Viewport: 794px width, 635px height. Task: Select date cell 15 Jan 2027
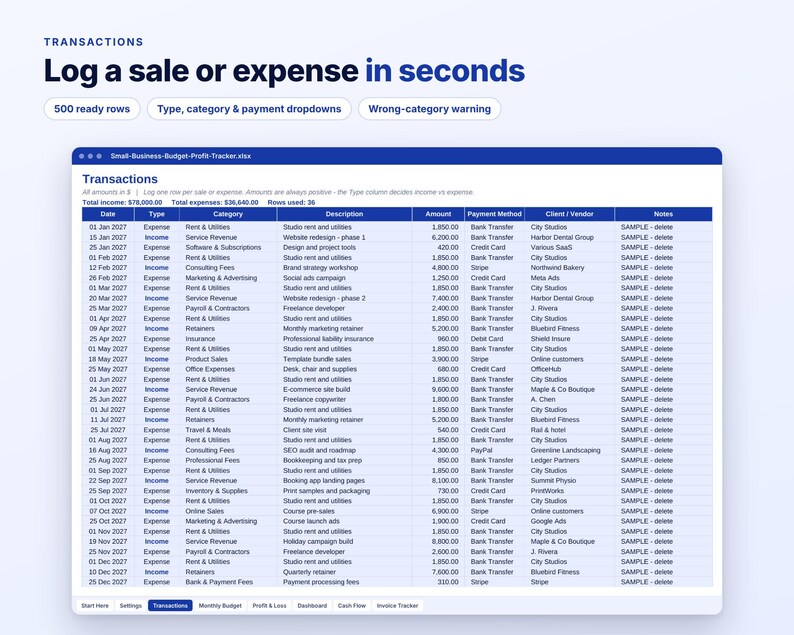coord(108,237)
